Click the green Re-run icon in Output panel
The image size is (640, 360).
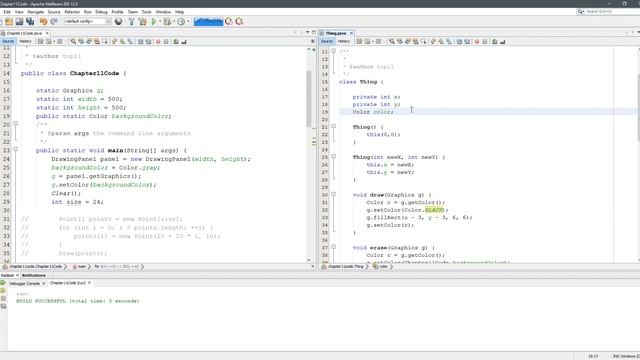point(3,283)
